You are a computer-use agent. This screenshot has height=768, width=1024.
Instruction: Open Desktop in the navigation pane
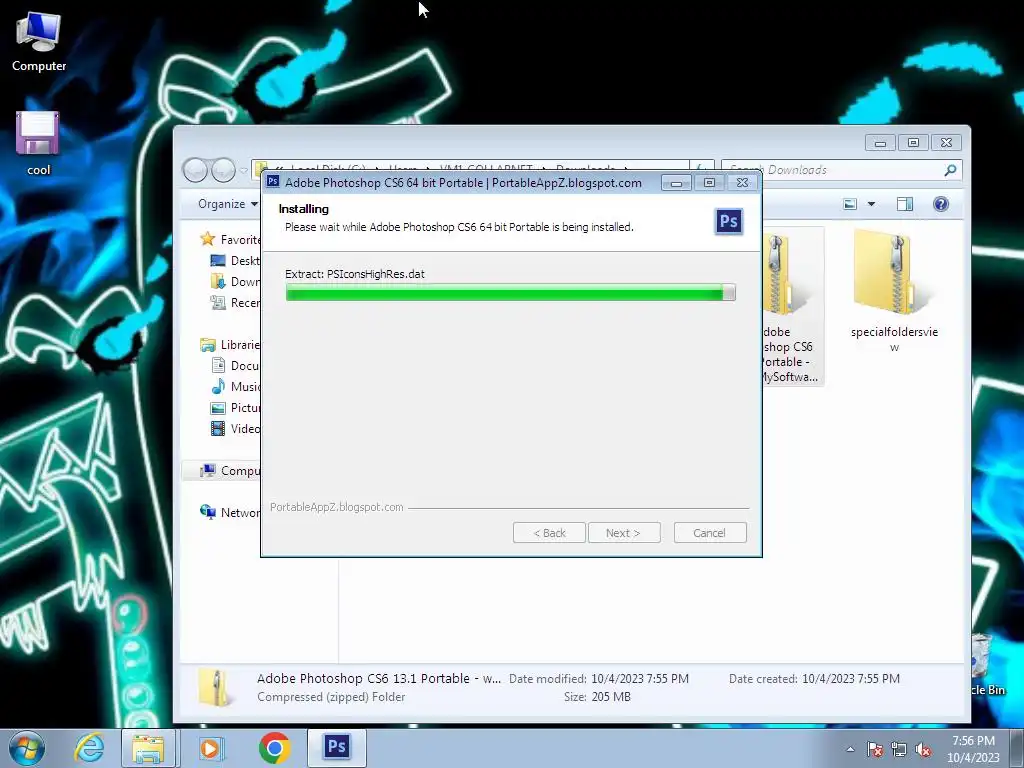pos(235,261)
